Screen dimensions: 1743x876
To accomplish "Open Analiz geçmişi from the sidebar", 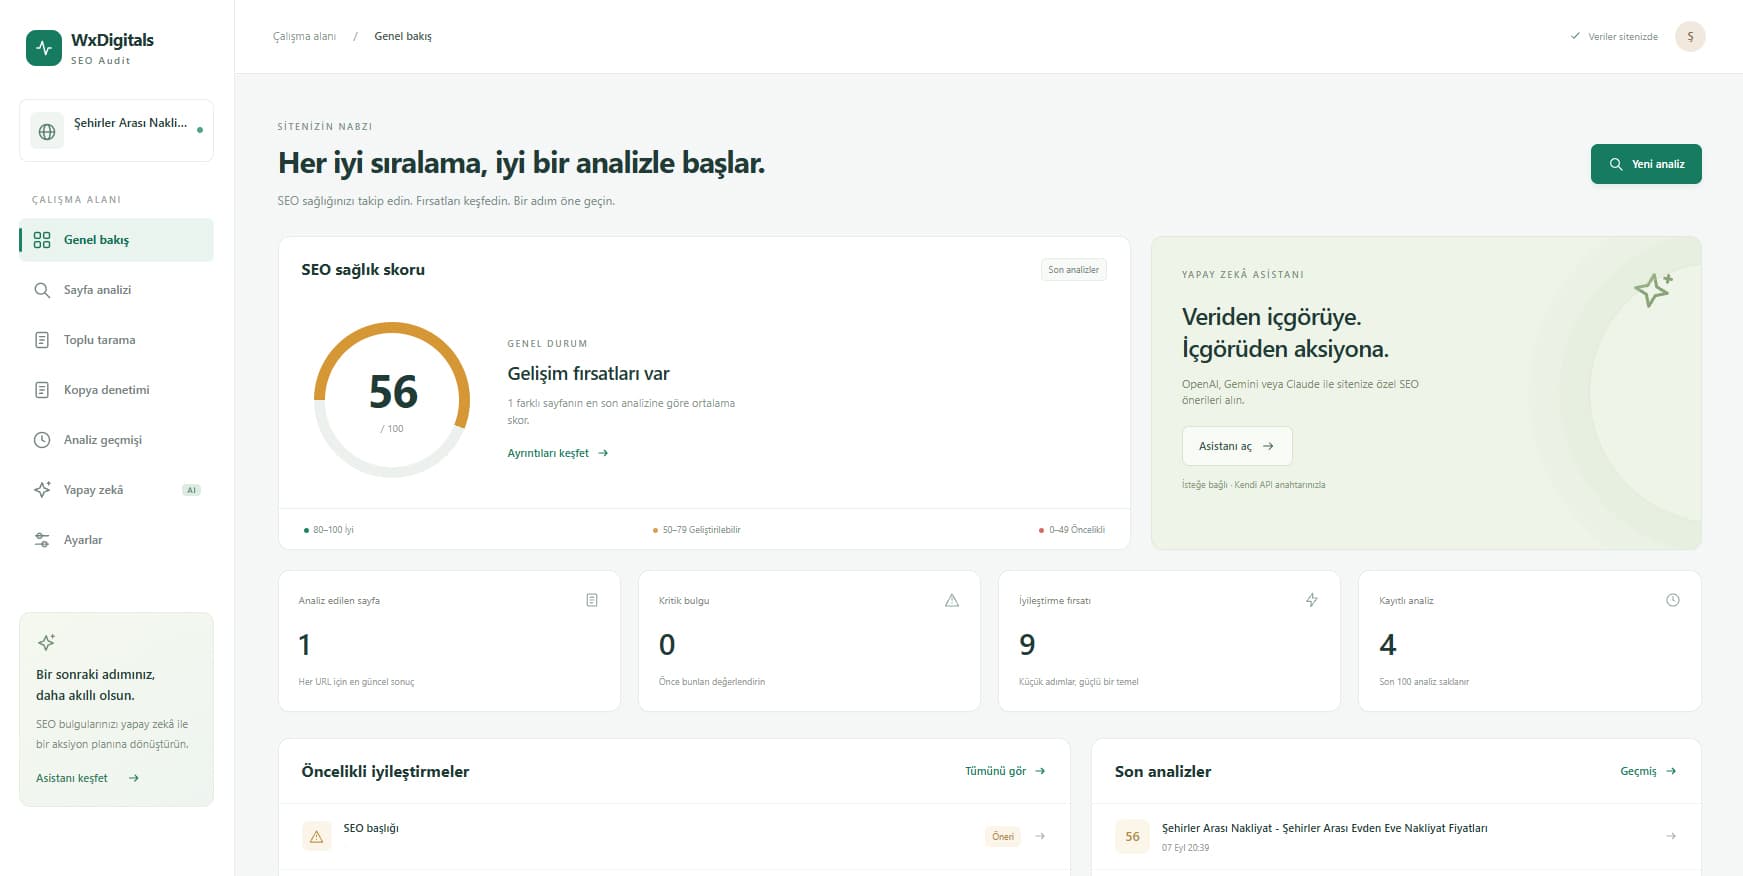I will point(116,440).
